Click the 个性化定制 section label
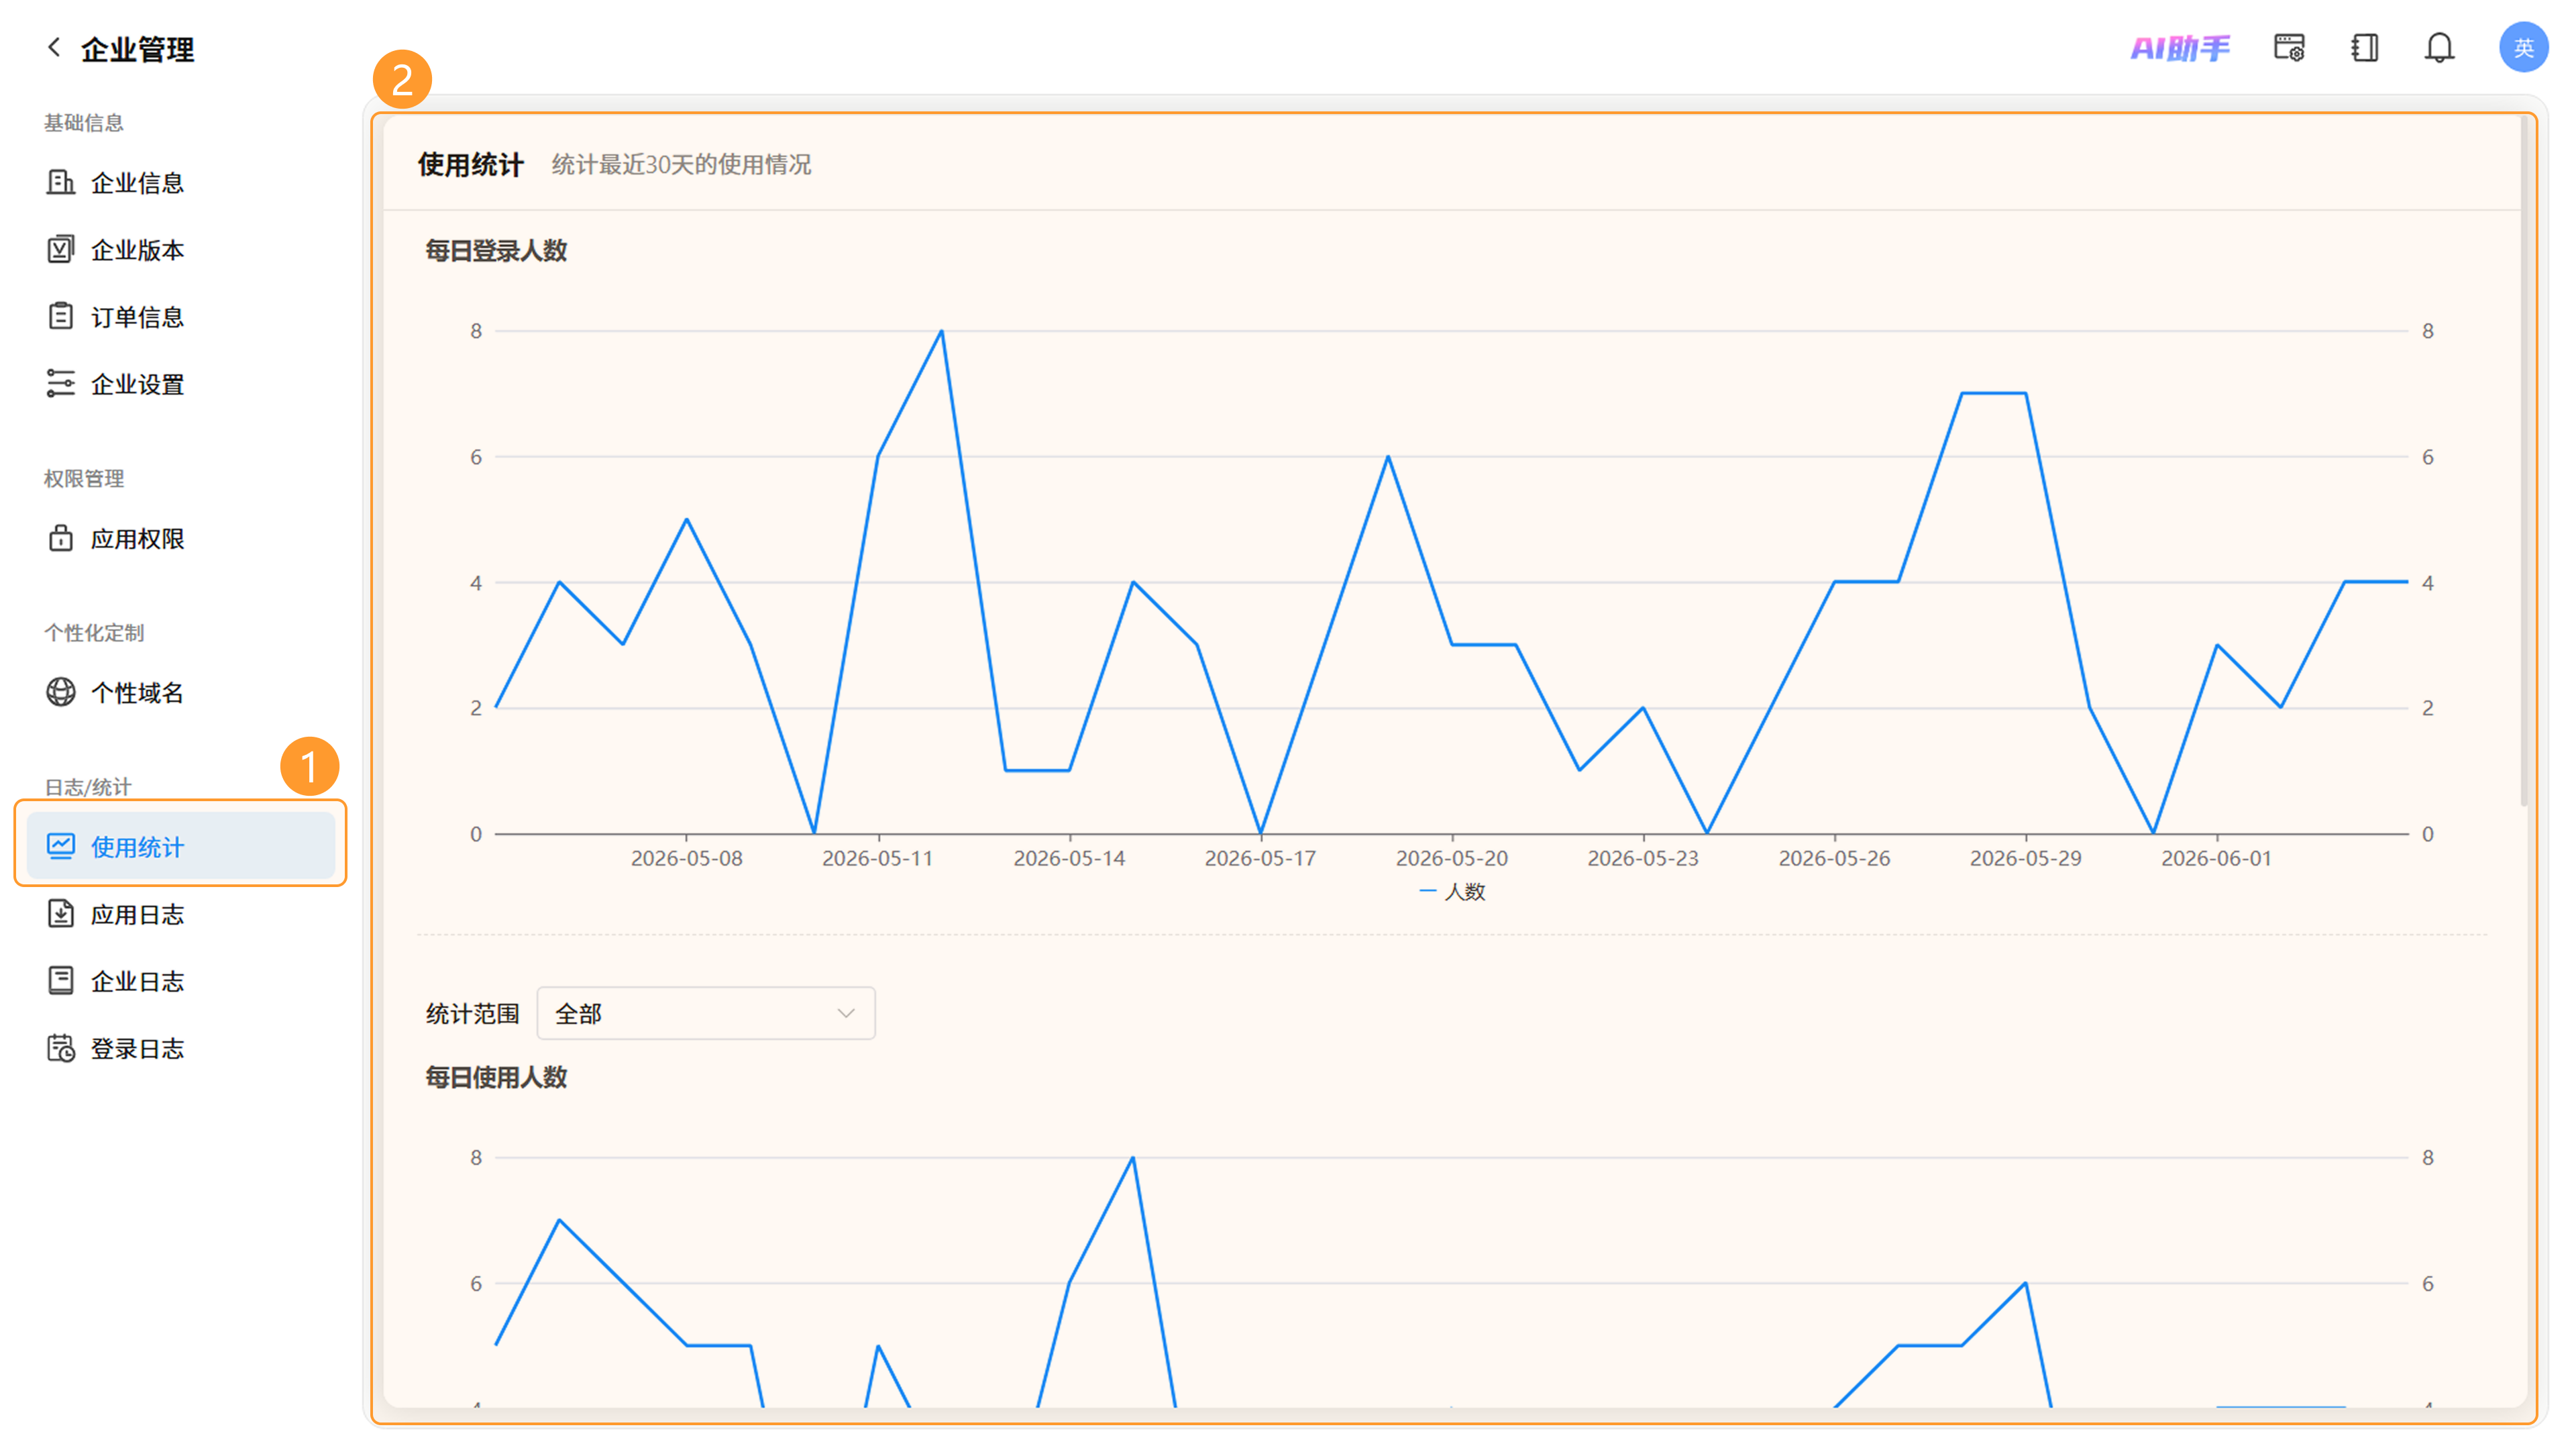The height and width of the screenshot is (1448, 2576). tap(94, 632)
